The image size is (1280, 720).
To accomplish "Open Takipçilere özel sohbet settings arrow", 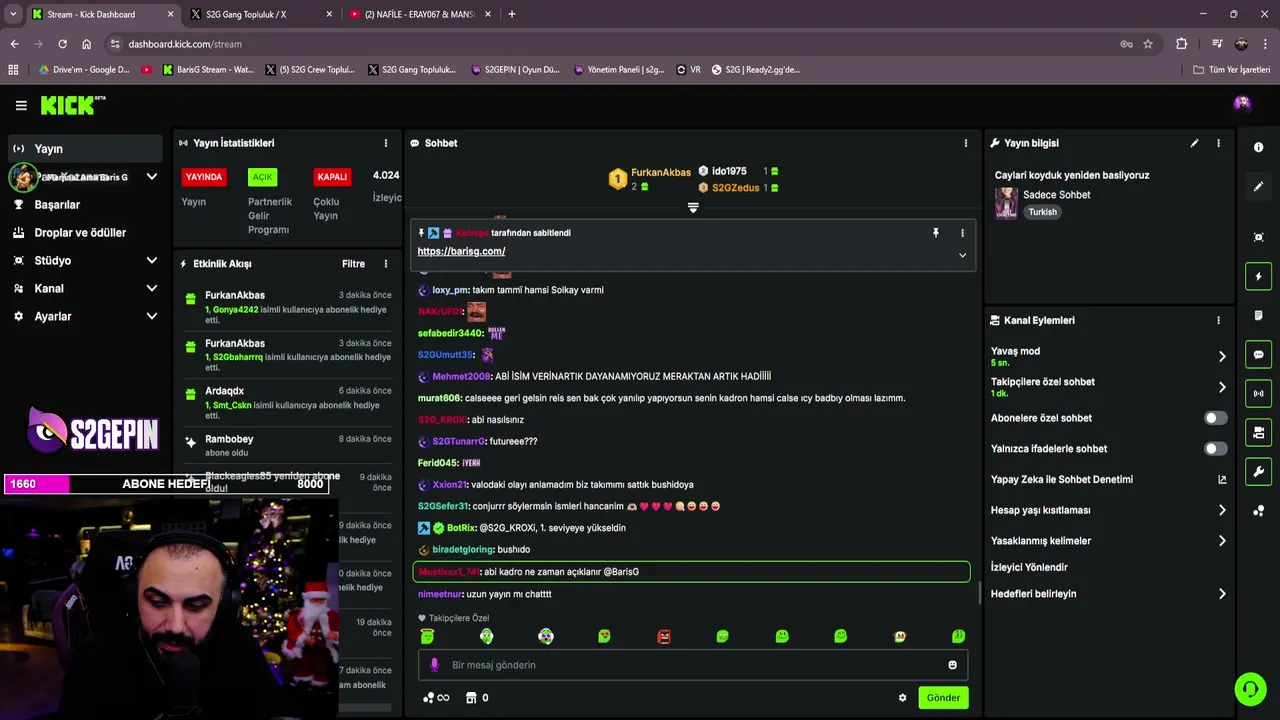I will click(1221, 387).
